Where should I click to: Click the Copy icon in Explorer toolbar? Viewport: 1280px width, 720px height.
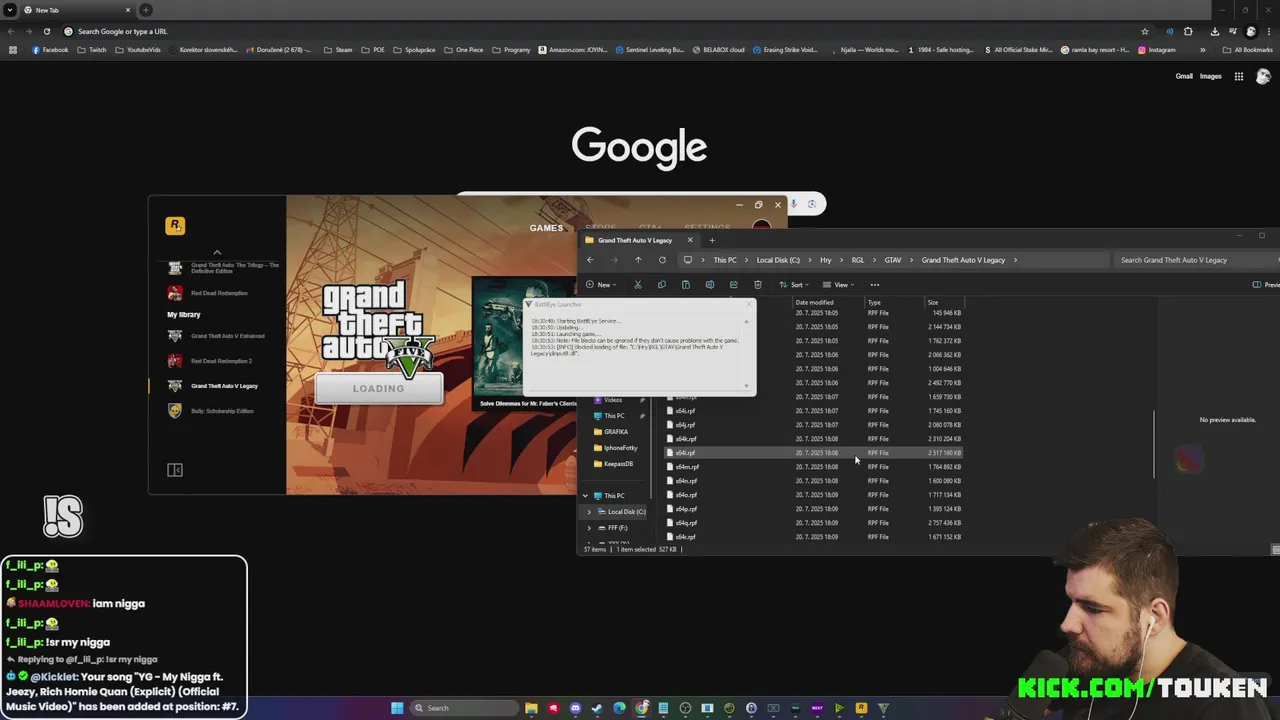661,285
